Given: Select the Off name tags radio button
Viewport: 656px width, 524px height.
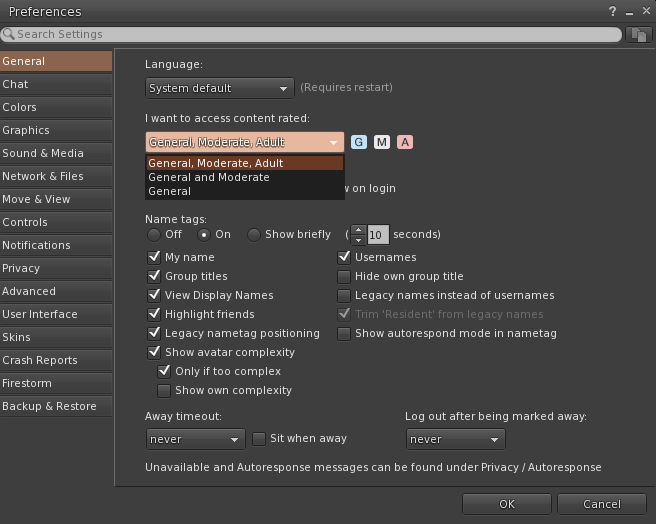Looking at the screenshot, I should point(153,235).
